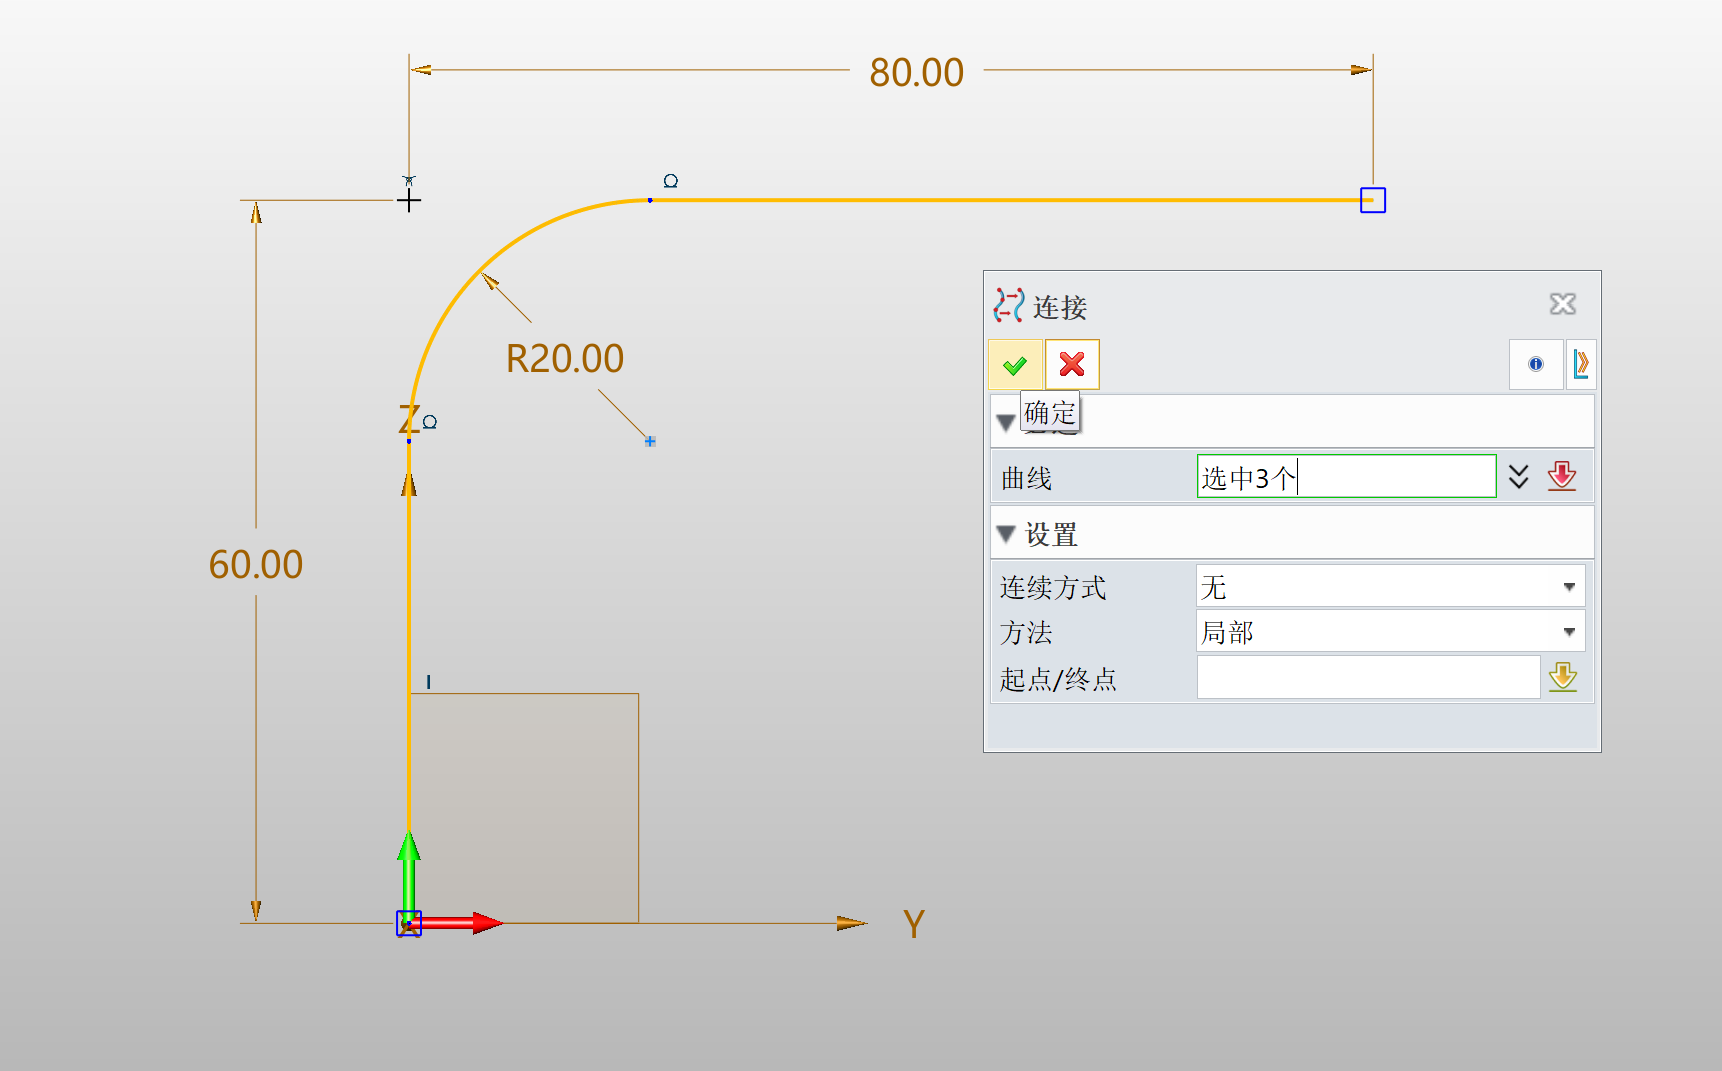This screenshot has width=1722, height=1071.
Task: Click the blue square at the origin
Action: tap(409, 923)
